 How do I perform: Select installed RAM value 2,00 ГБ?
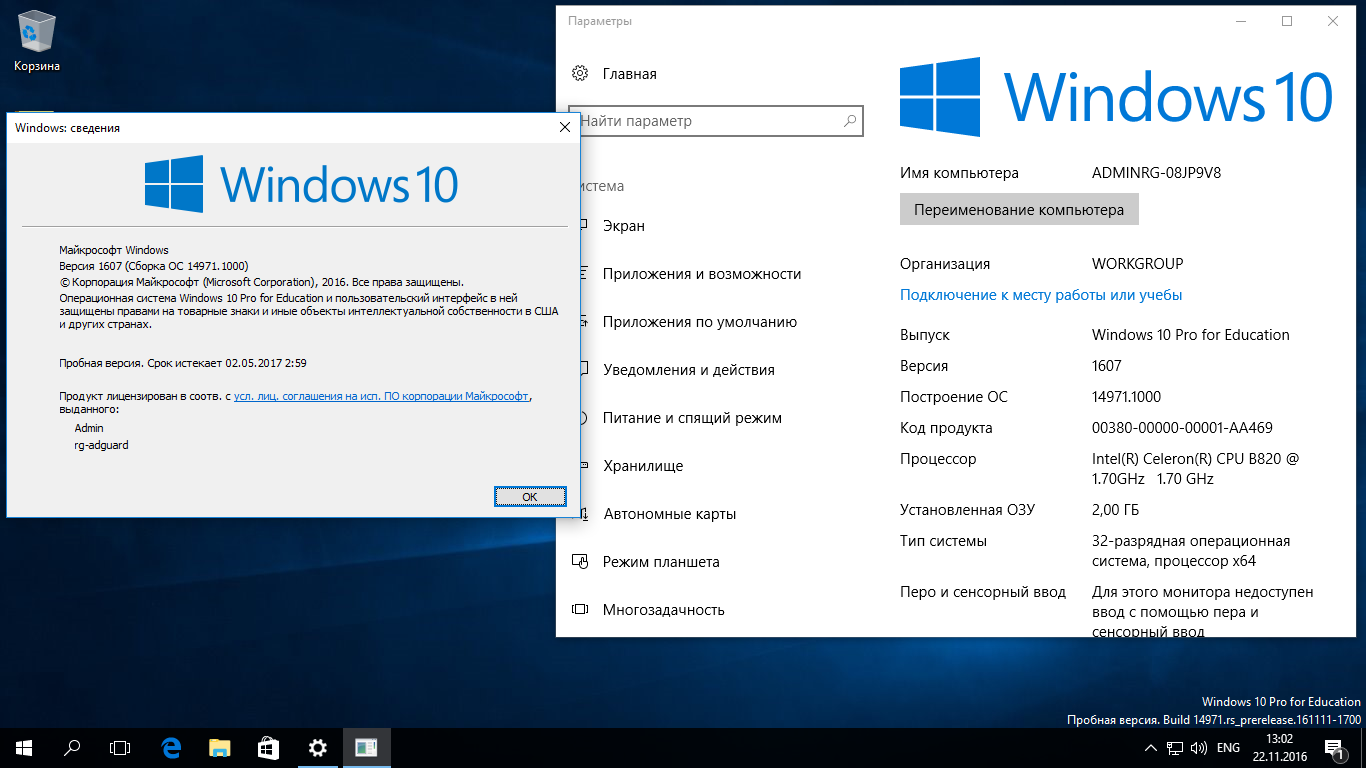point(1115,510)
